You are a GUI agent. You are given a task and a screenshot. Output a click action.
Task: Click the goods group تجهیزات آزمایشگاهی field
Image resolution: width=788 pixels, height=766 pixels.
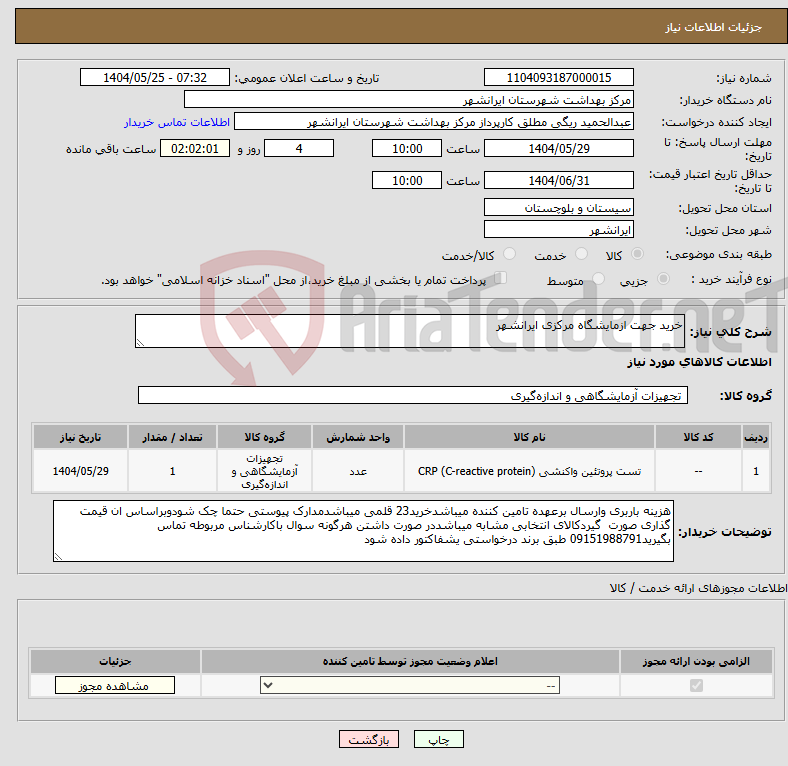click(x=413, y=395)
